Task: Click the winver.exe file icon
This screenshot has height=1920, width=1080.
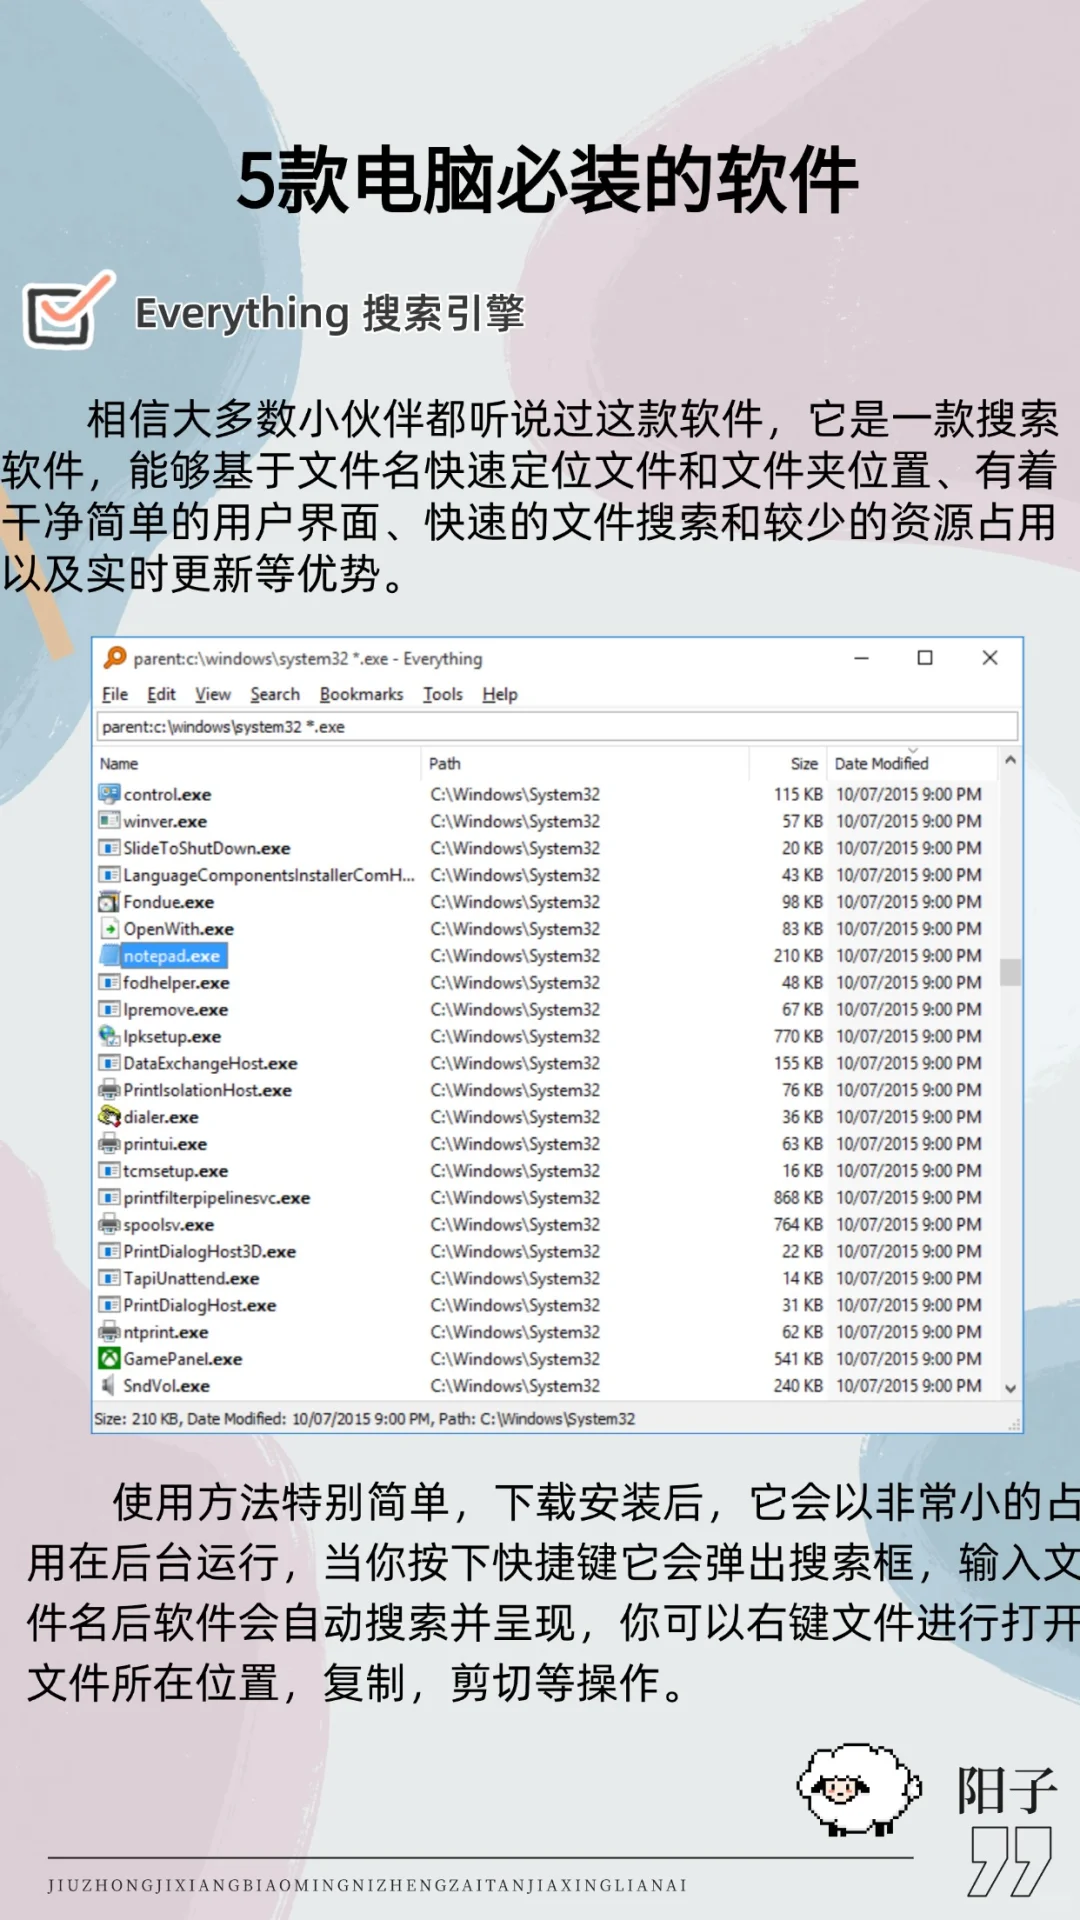Action: pyautogui.click(x=109, y=821)
